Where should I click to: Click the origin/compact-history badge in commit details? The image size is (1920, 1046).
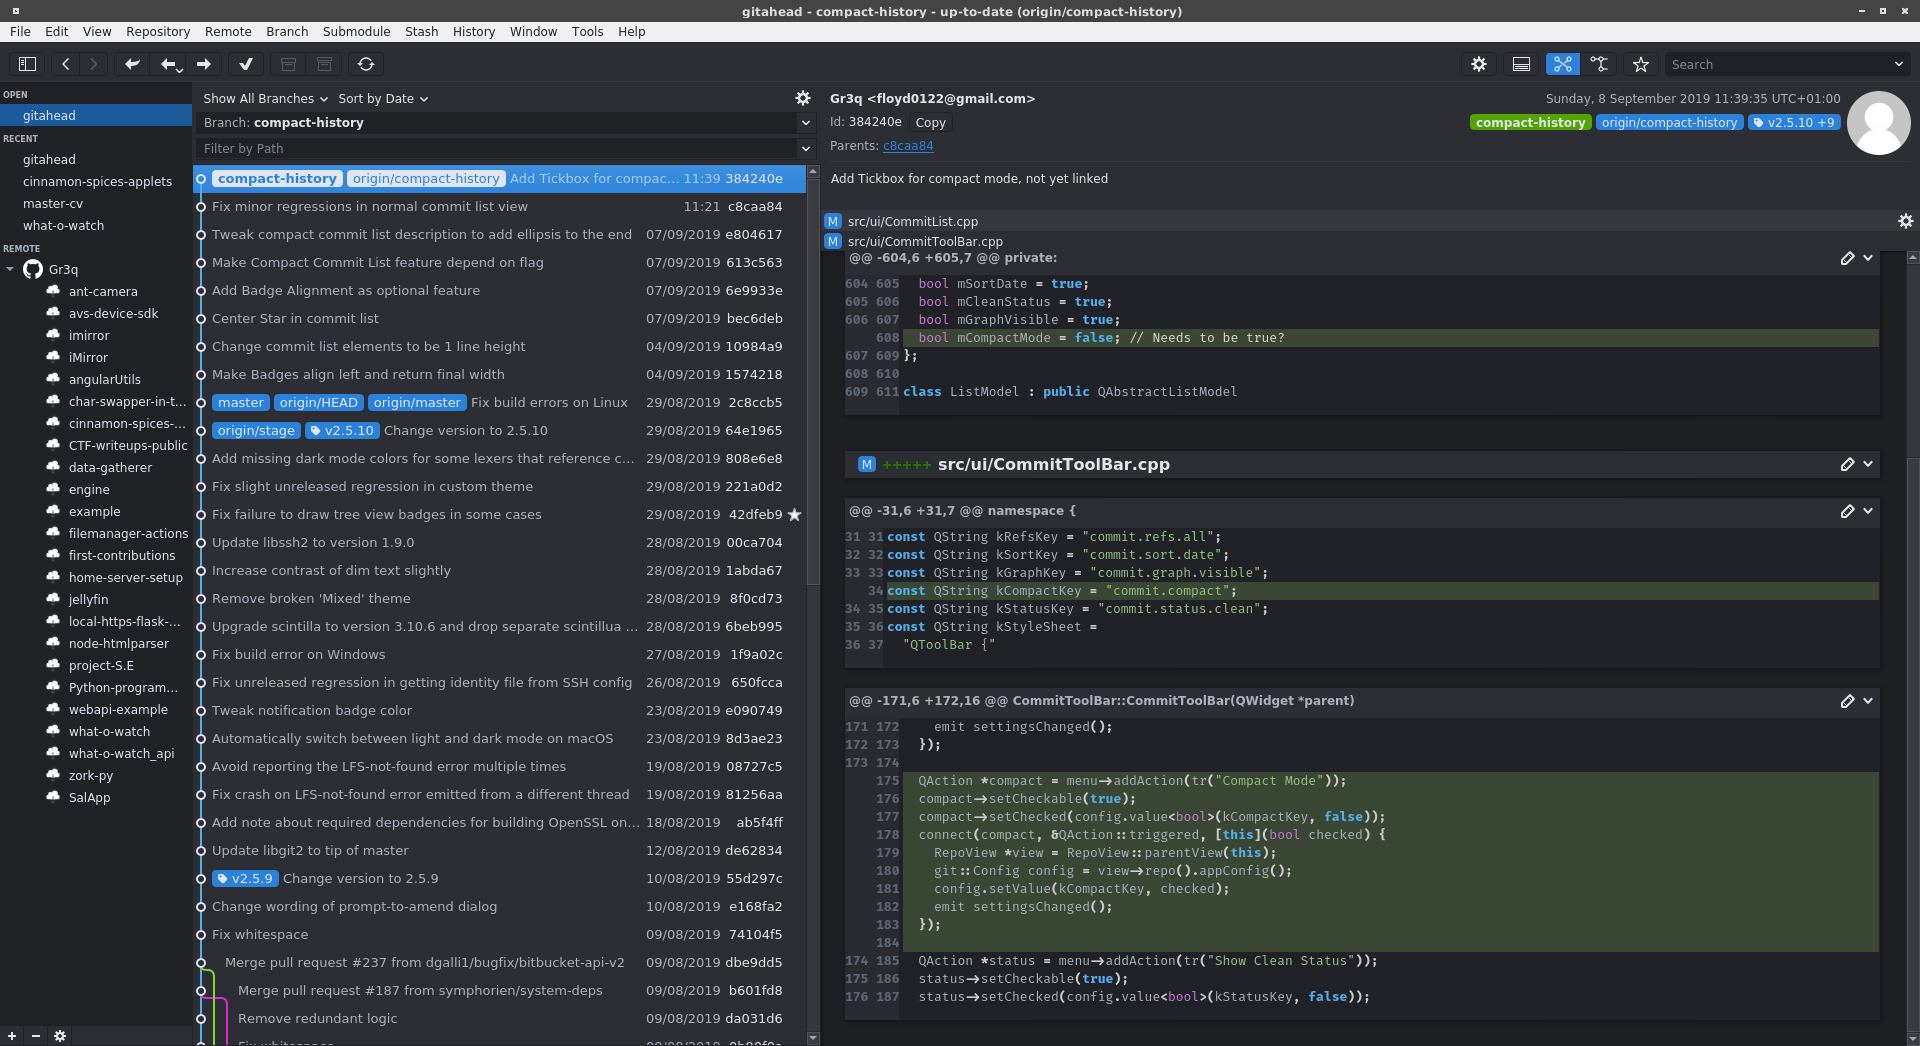[1669, 123]
